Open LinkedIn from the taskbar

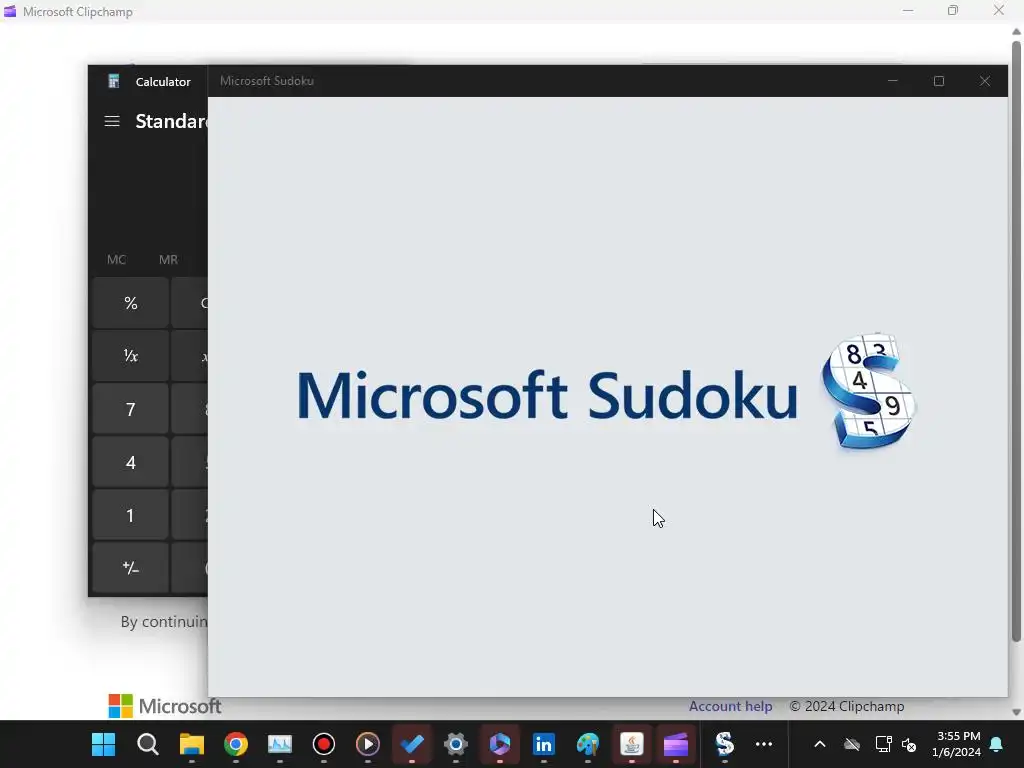click(544, 744)
